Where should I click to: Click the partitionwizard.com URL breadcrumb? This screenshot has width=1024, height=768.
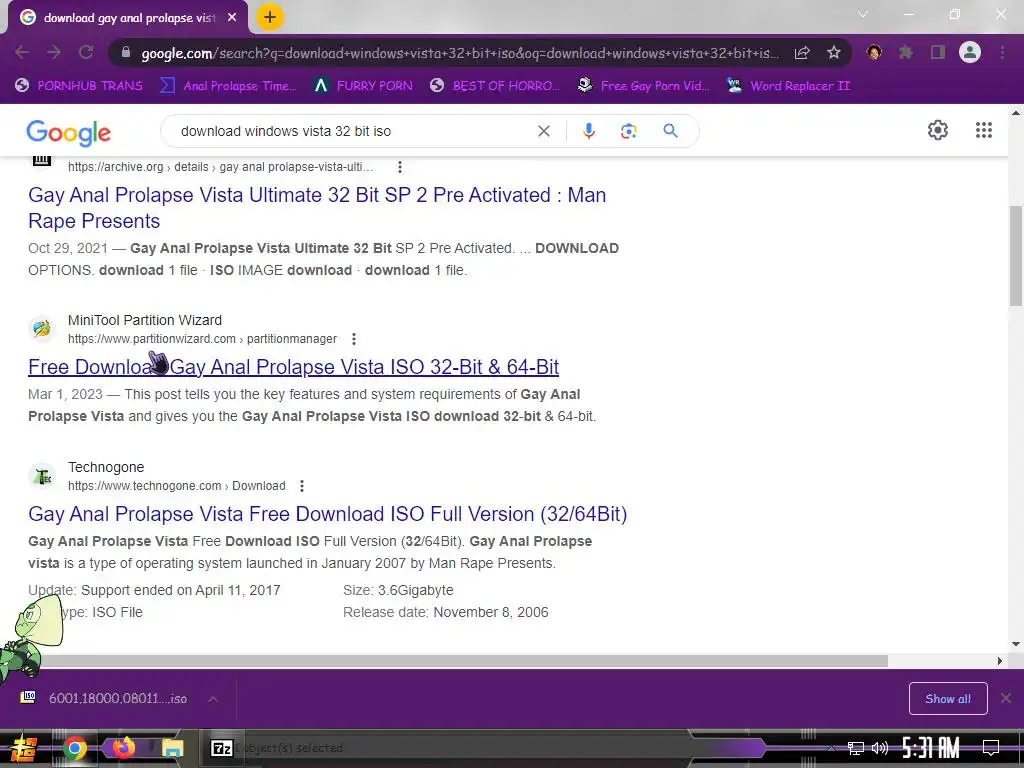(202, 339)
